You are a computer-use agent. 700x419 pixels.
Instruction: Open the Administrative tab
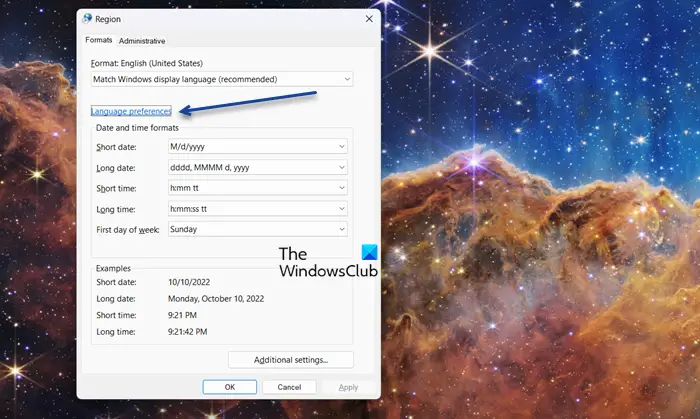142,41
